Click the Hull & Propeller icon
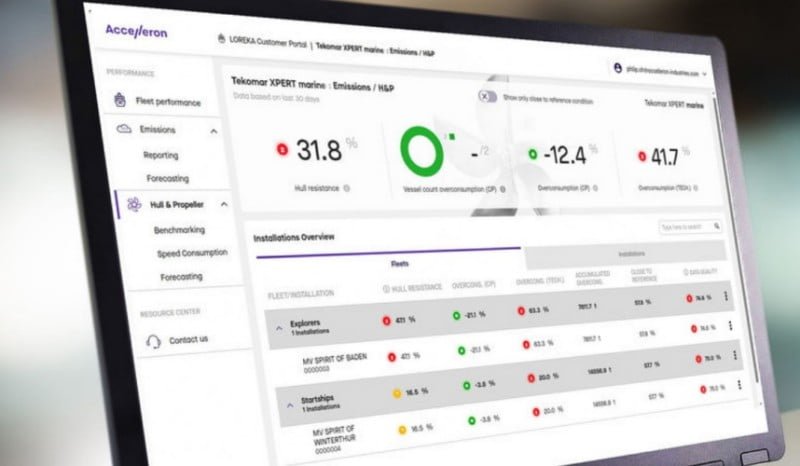This screenshot has width=800, height=466. click(131, 204)
